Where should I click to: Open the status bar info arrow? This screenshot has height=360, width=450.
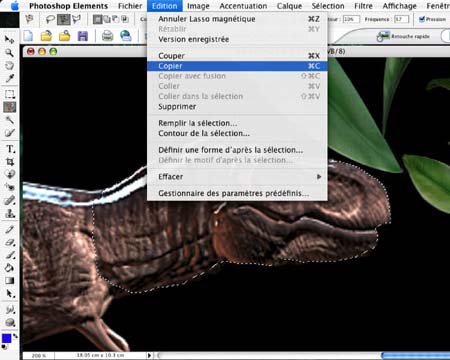(150, 356)
